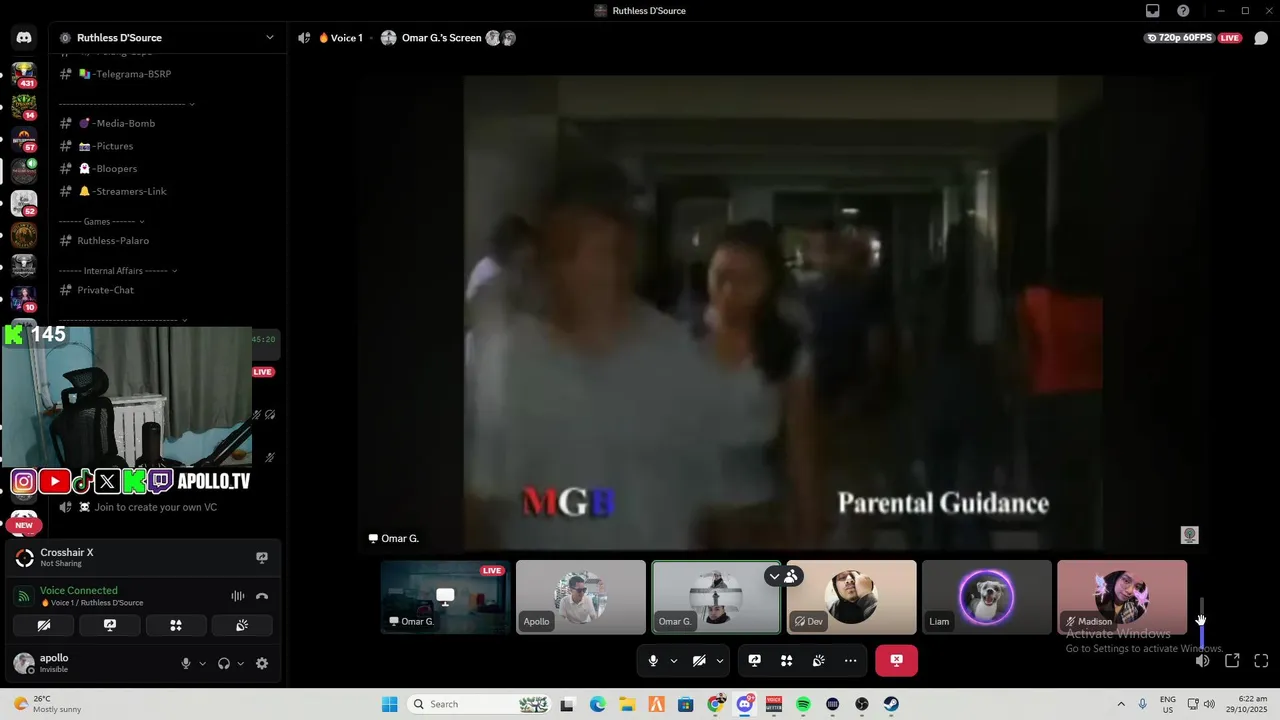Open Spotify from taskbar
Image resolution: width=1280 pixels, height=720 pixels.
tap(803, 704)
